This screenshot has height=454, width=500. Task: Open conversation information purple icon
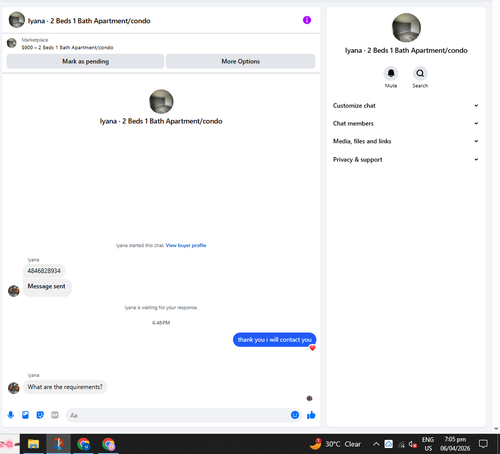point(307,20)
